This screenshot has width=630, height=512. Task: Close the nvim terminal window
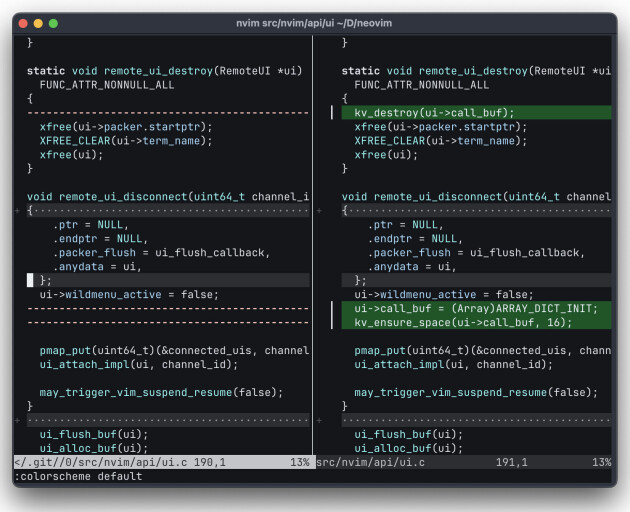23,24
